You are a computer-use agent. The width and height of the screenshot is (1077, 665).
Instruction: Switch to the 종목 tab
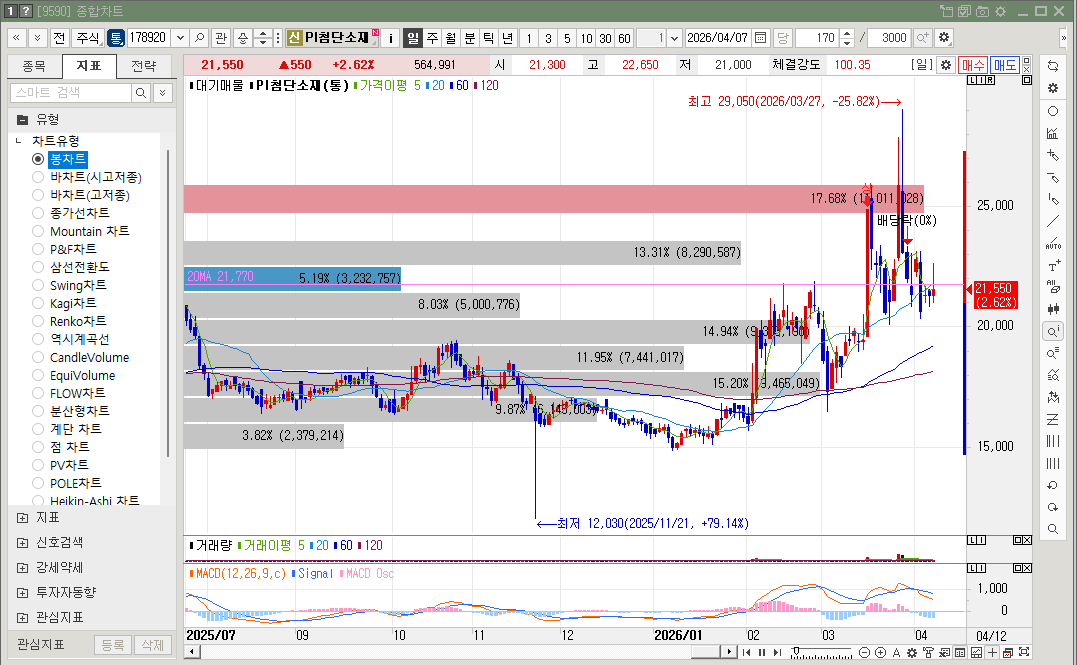tap(34, 66)
